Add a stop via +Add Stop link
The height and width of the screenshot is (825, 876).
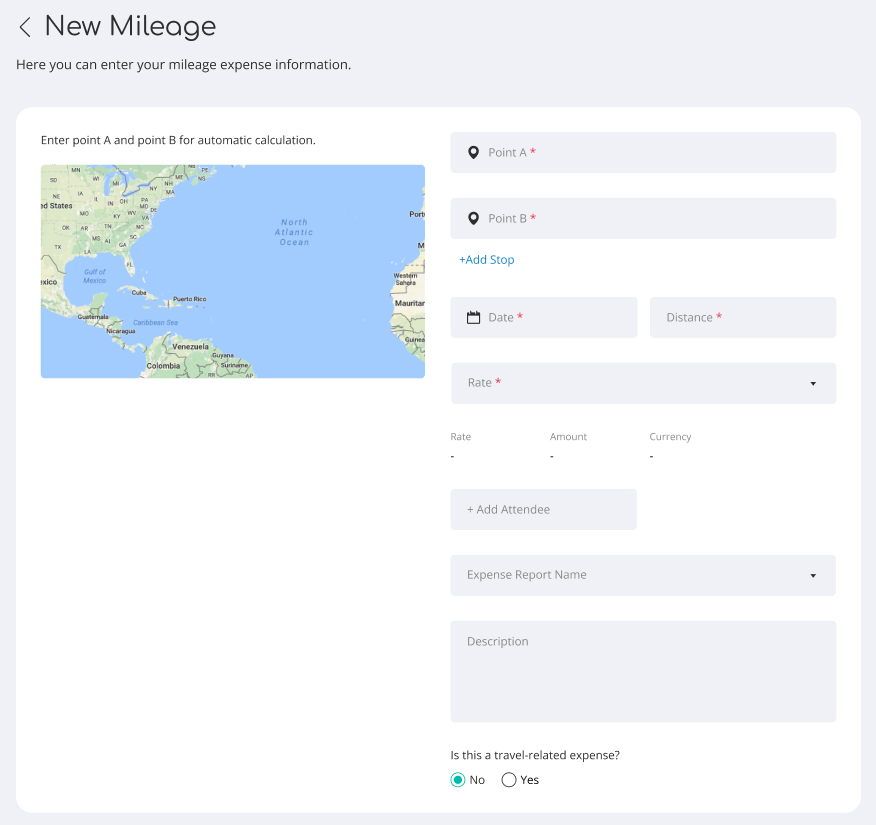[487, 260]
